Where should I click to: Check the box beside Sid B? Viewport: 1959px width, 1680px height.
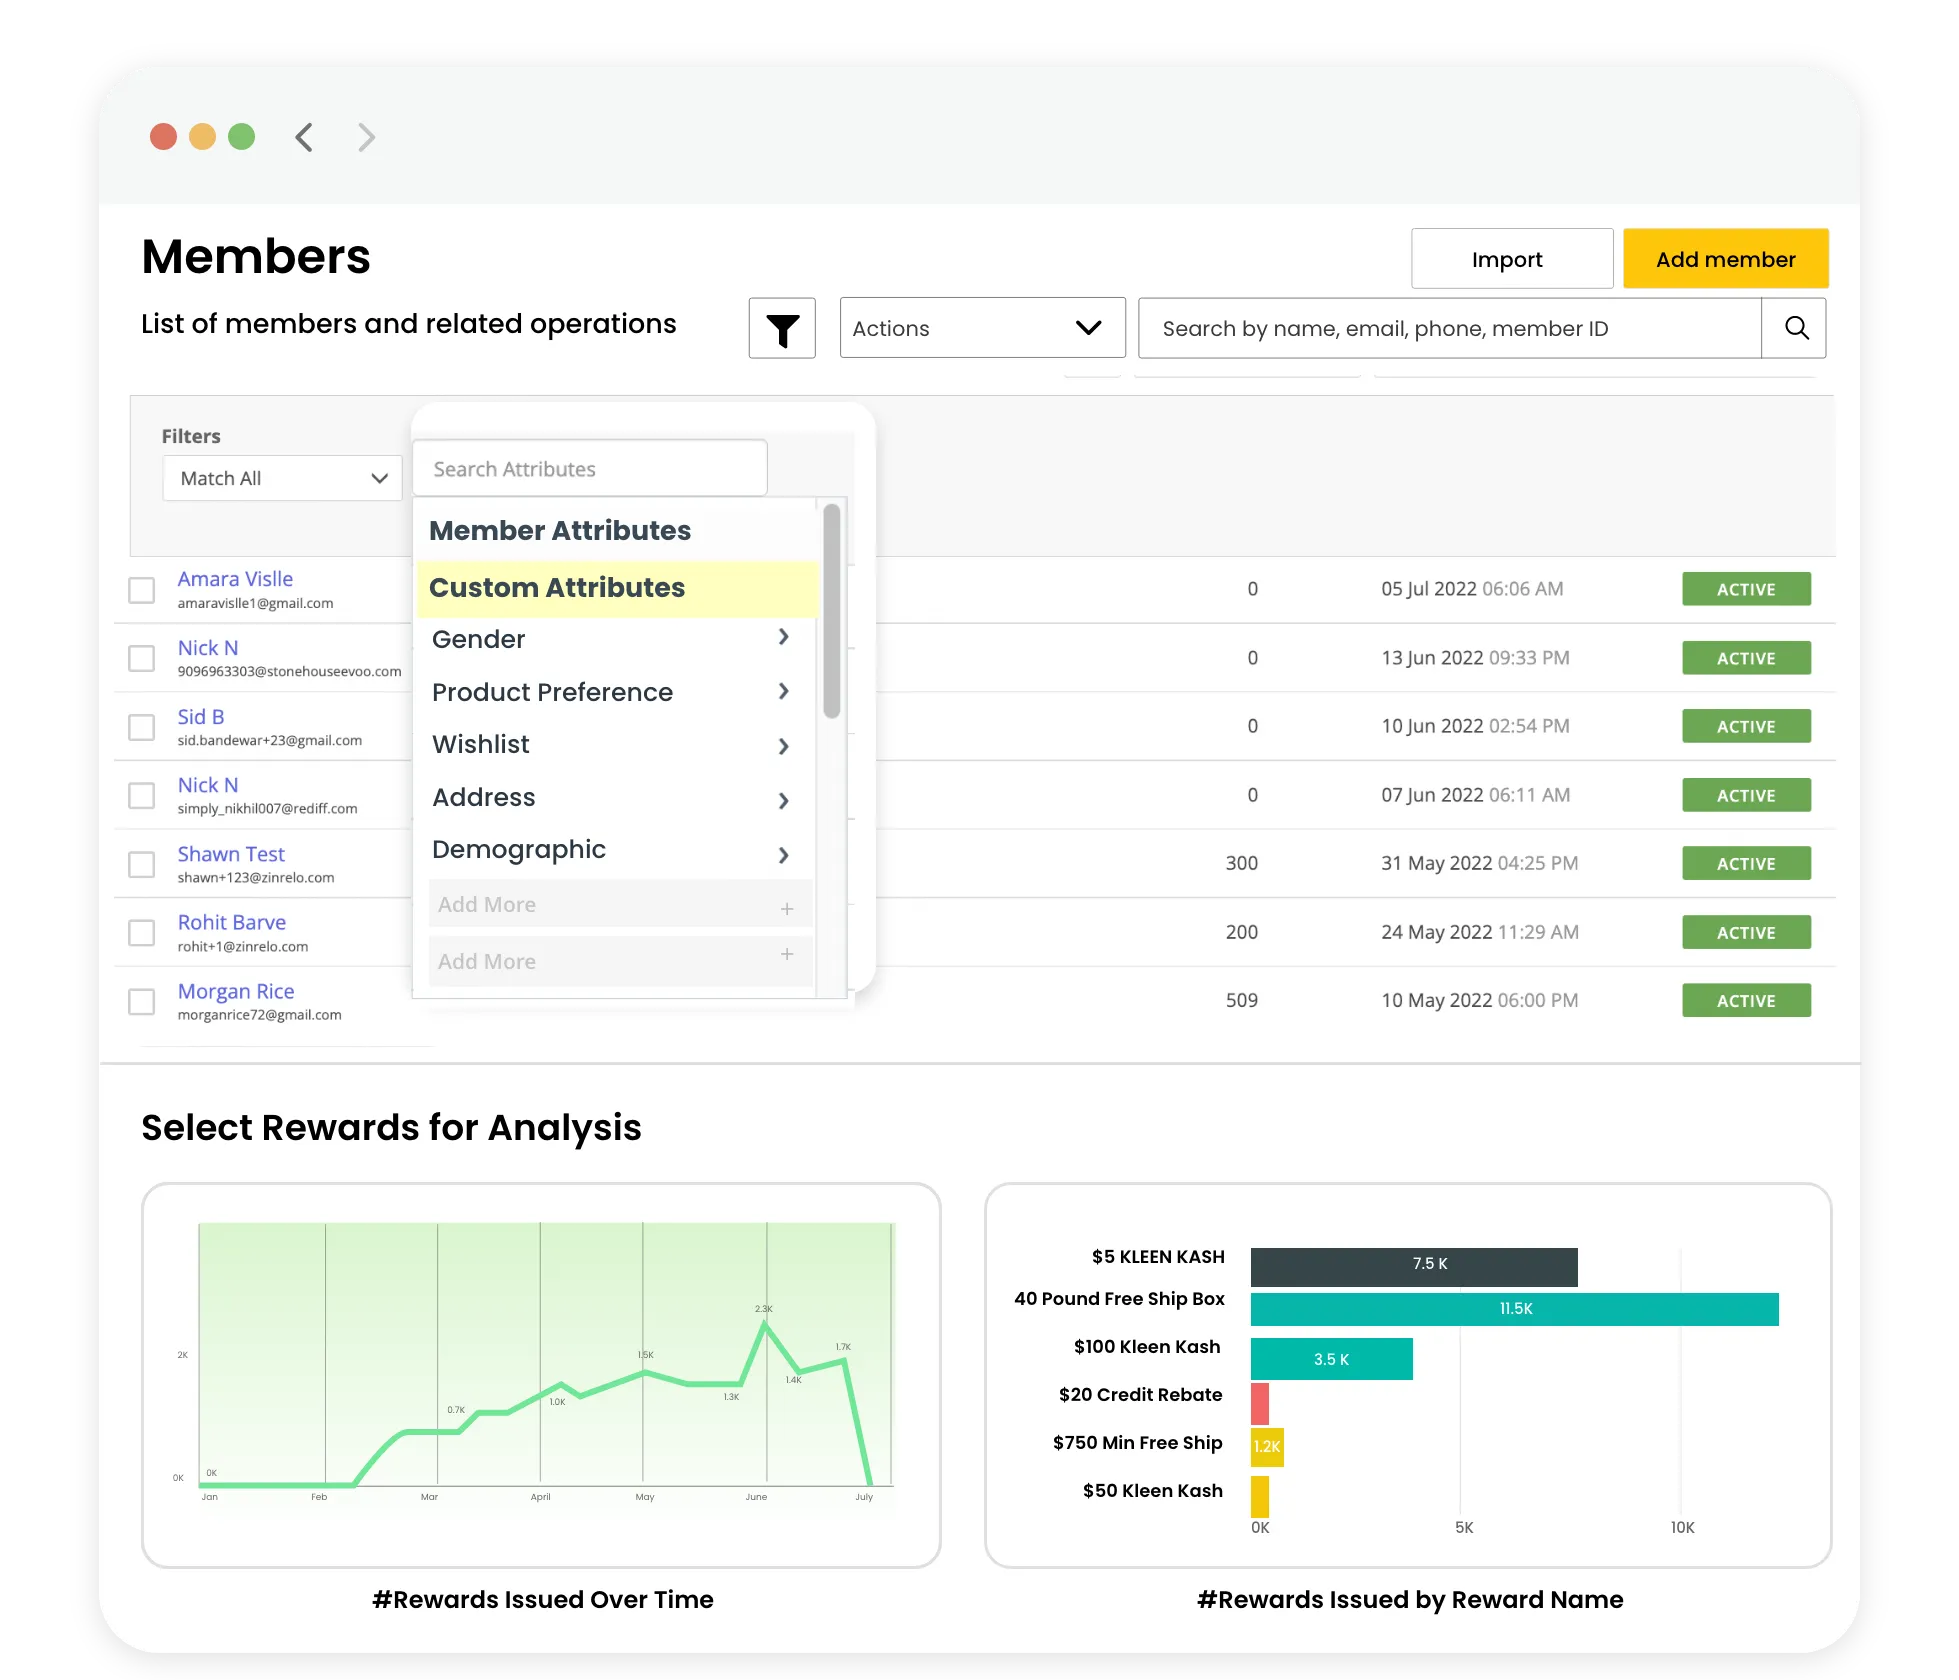click(142, 727)
